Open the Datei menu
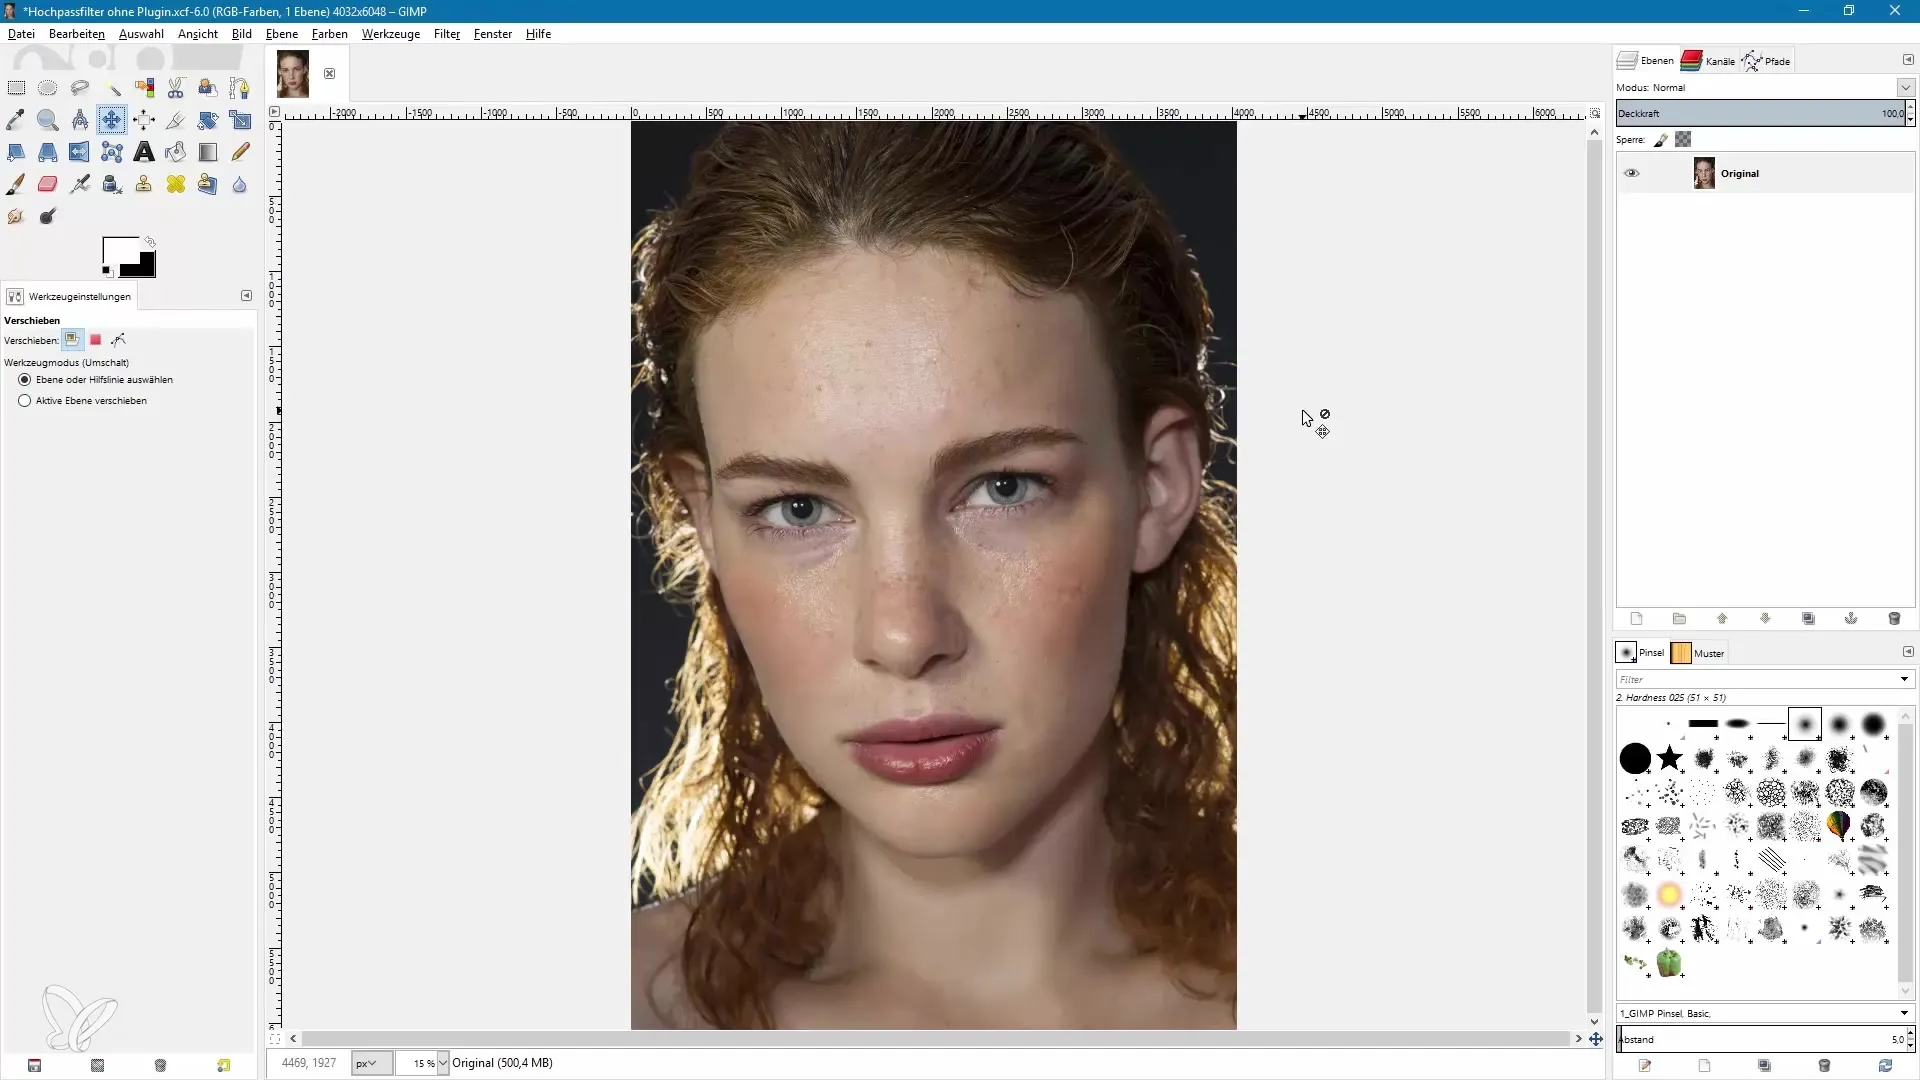This screenshot has width=1920, height=1080. click(21, 33)
